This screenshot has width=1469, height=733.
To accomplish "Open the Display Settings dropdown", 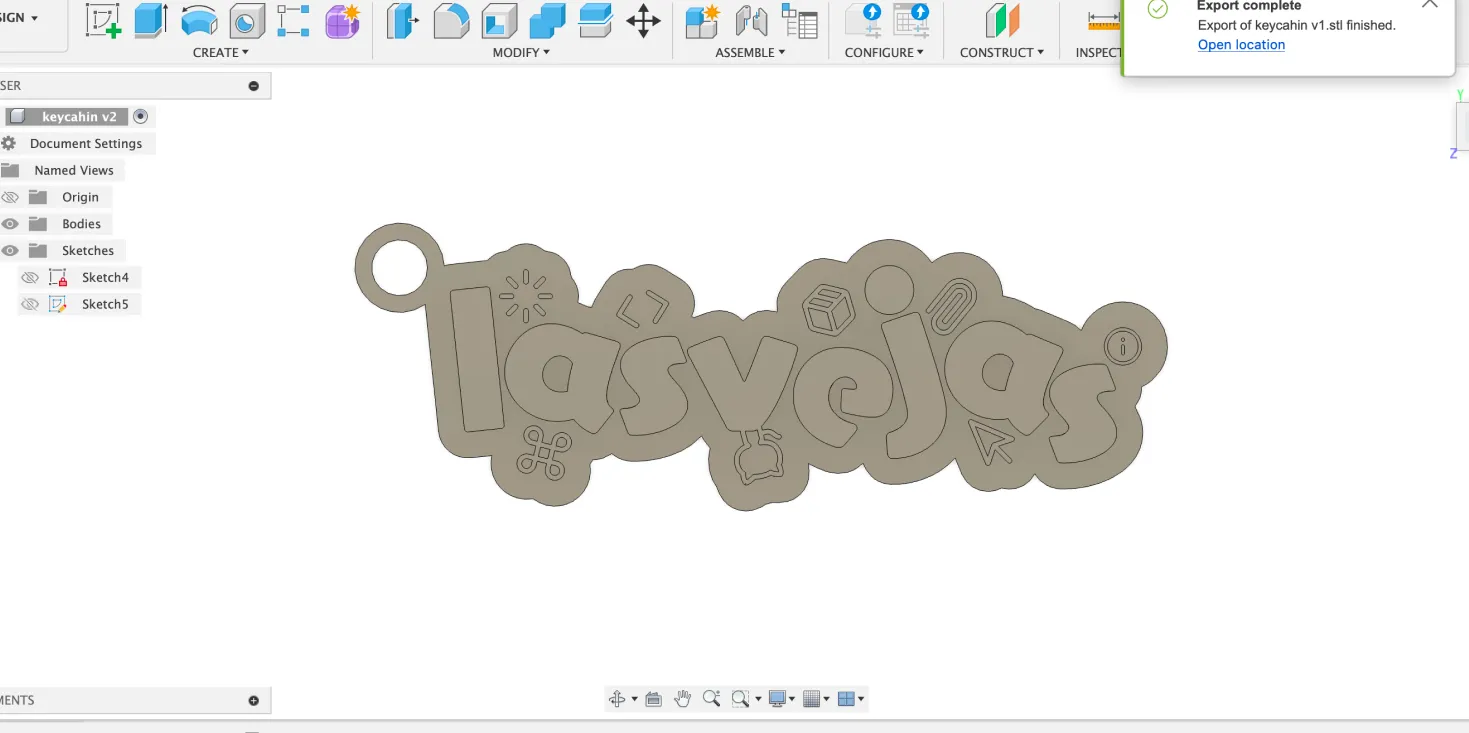I will coord(780,699).
